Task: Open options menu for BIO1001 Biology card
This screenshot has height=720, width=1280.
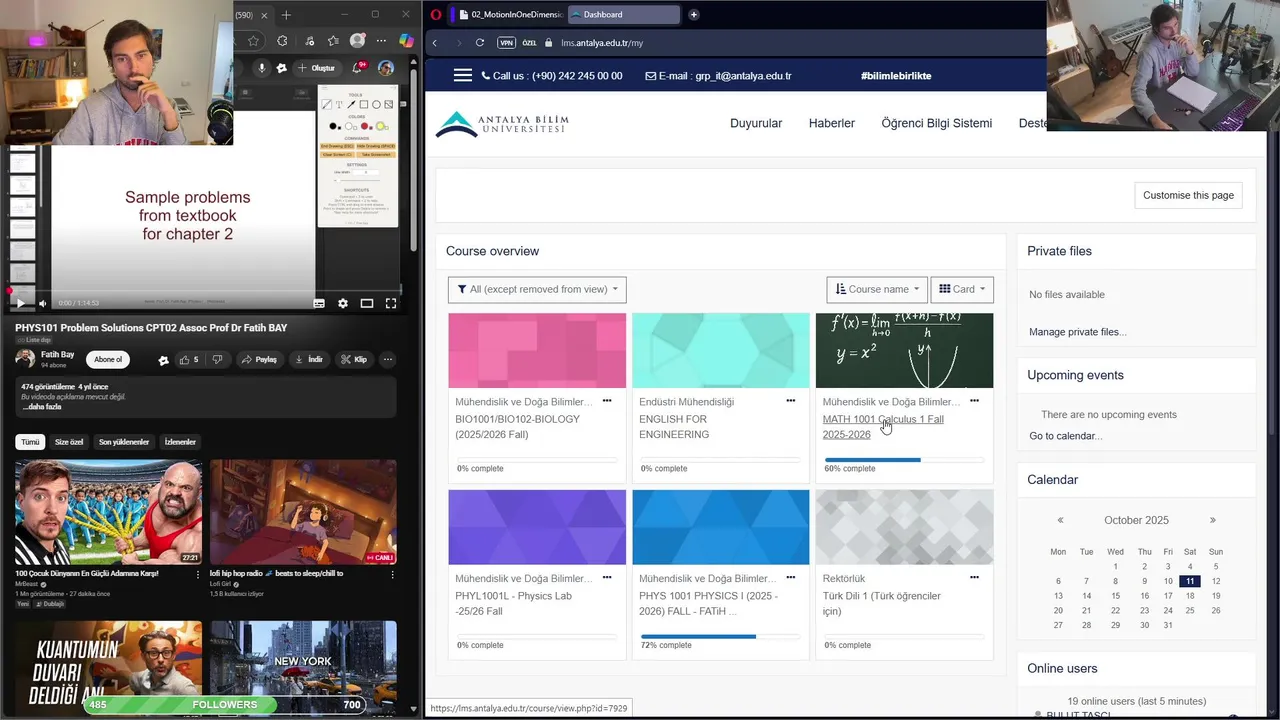Action: click(x=607, y=401)
